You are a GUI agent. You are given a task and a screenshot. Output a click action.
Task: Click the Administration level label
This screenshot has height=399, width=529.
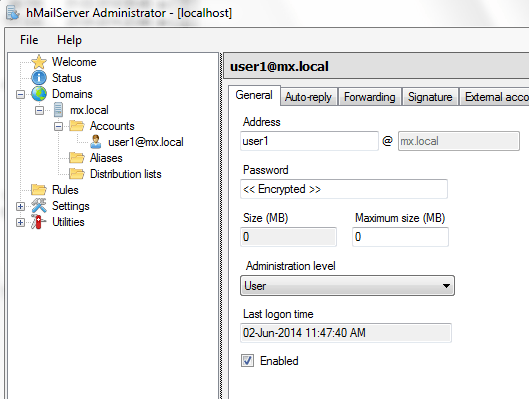tap(290, 266)
